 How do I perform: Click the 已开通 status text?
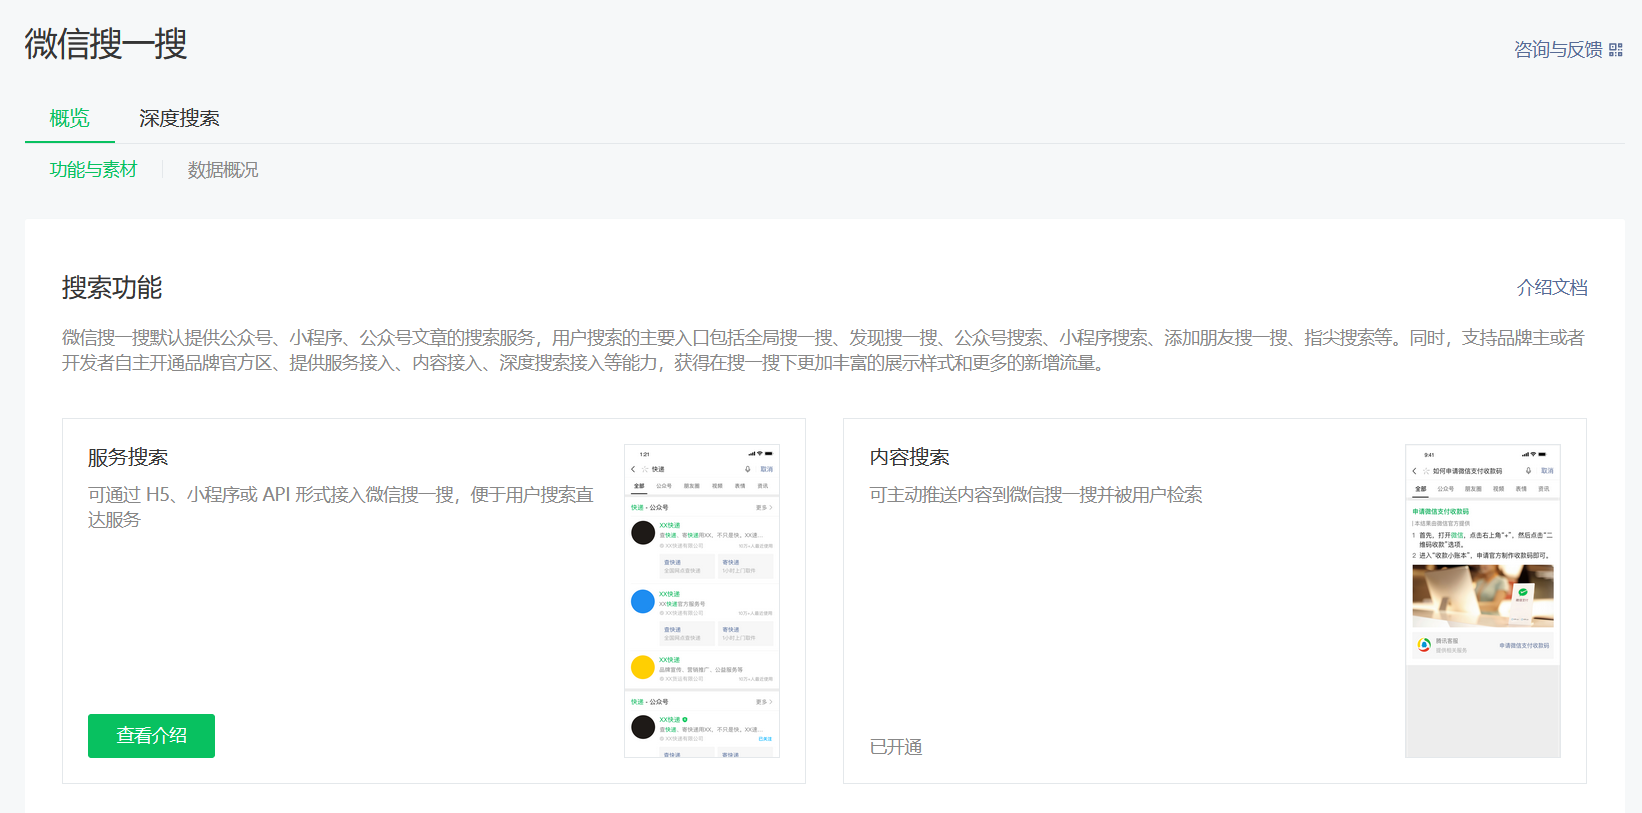coord(896,747)
